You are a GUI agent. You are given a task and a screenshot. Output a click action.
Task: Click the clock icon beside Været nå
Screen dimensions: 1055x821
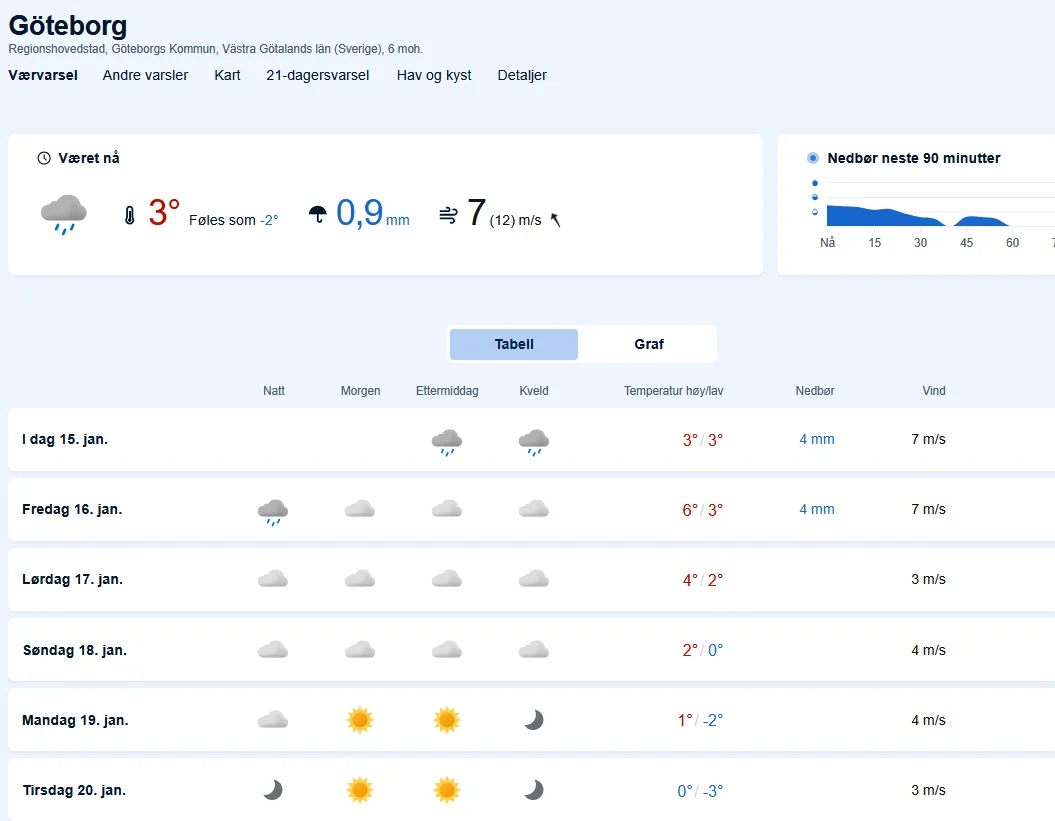tap(44, 158)
